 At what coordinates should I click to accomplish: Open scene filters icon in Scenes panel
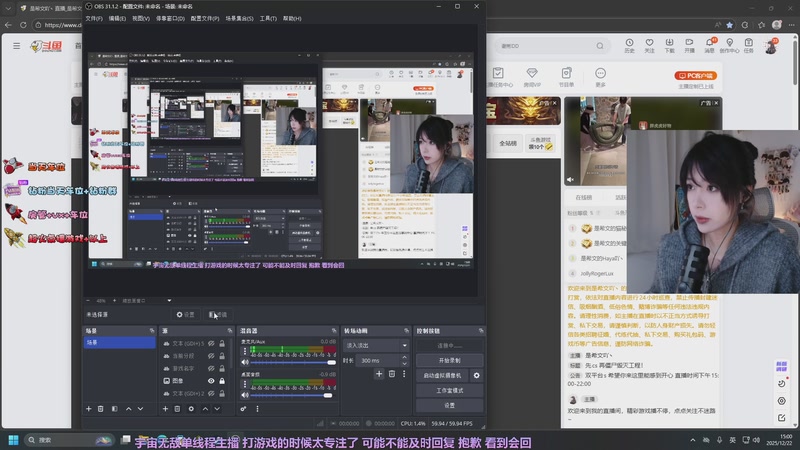[x=114, y=409]
